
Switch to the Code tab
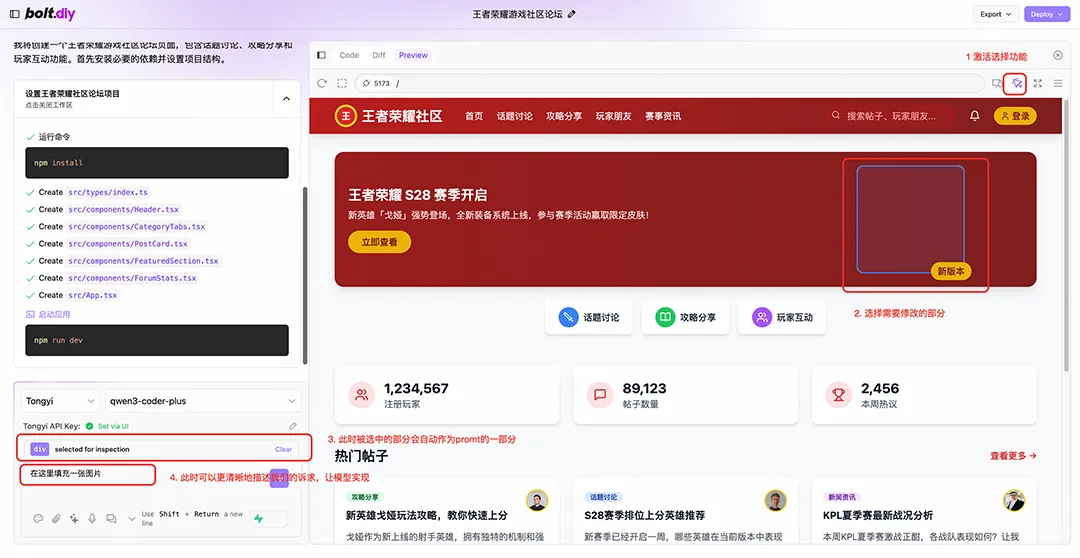[349, 55]
